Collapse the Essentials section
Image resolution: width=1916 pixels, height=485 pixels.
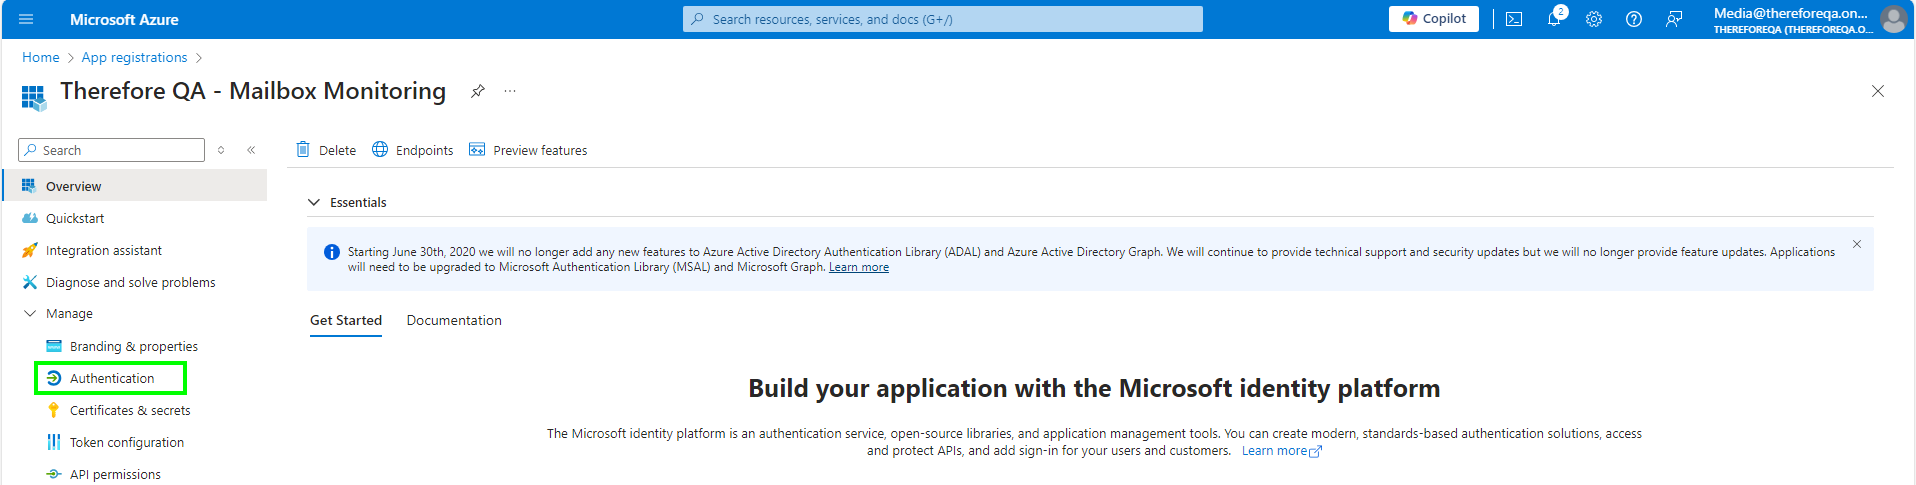pyautogui.click(x=314, y=202)
